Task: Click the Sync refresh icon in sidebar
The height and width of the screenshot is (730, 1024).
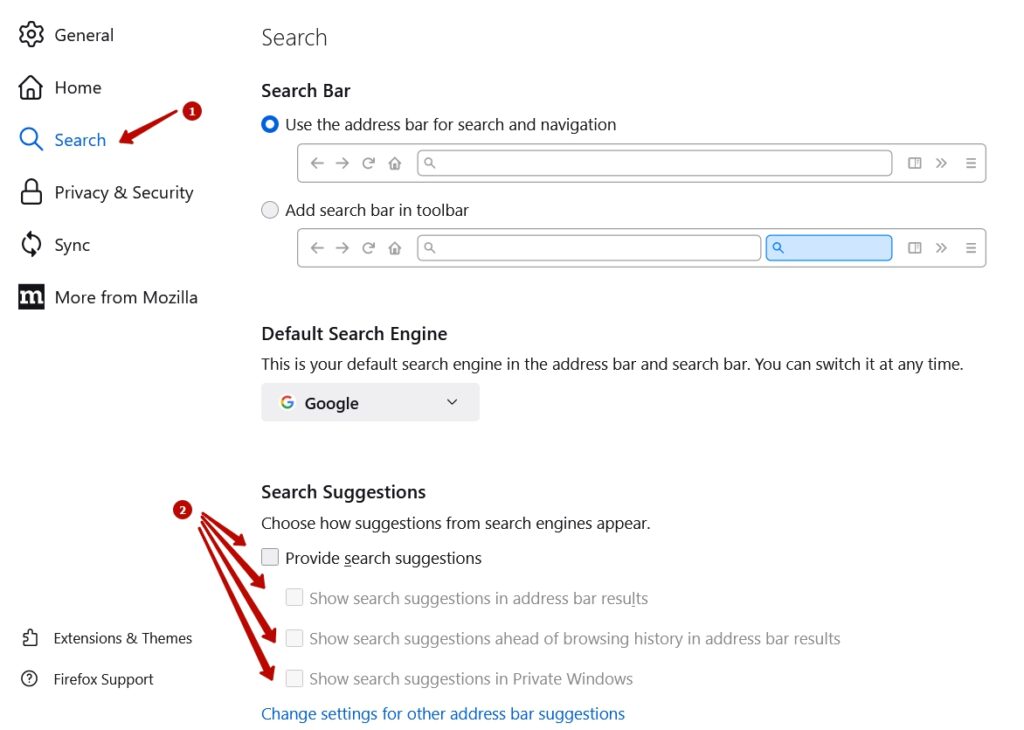Action: pyautogui.click(x=31, y=244)
